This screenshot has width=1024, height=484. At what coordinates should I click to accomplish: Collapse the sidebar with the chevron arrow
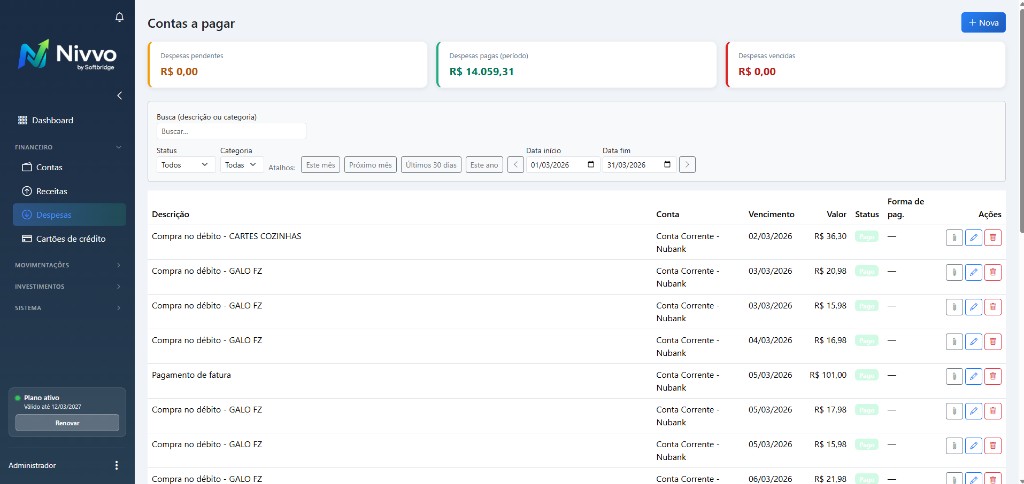click(120, 95)
